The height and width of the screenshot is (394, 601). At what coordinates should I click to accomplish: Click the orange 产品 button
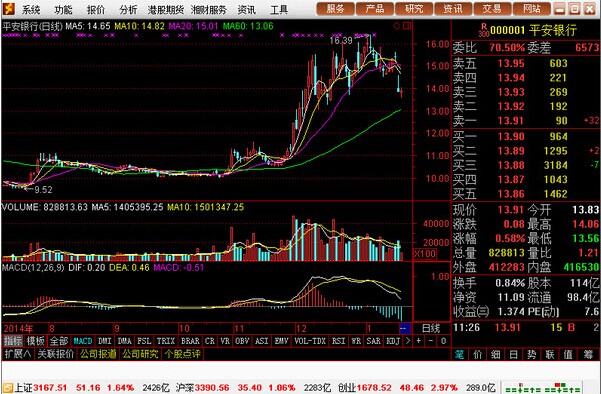tap(375, 8)
